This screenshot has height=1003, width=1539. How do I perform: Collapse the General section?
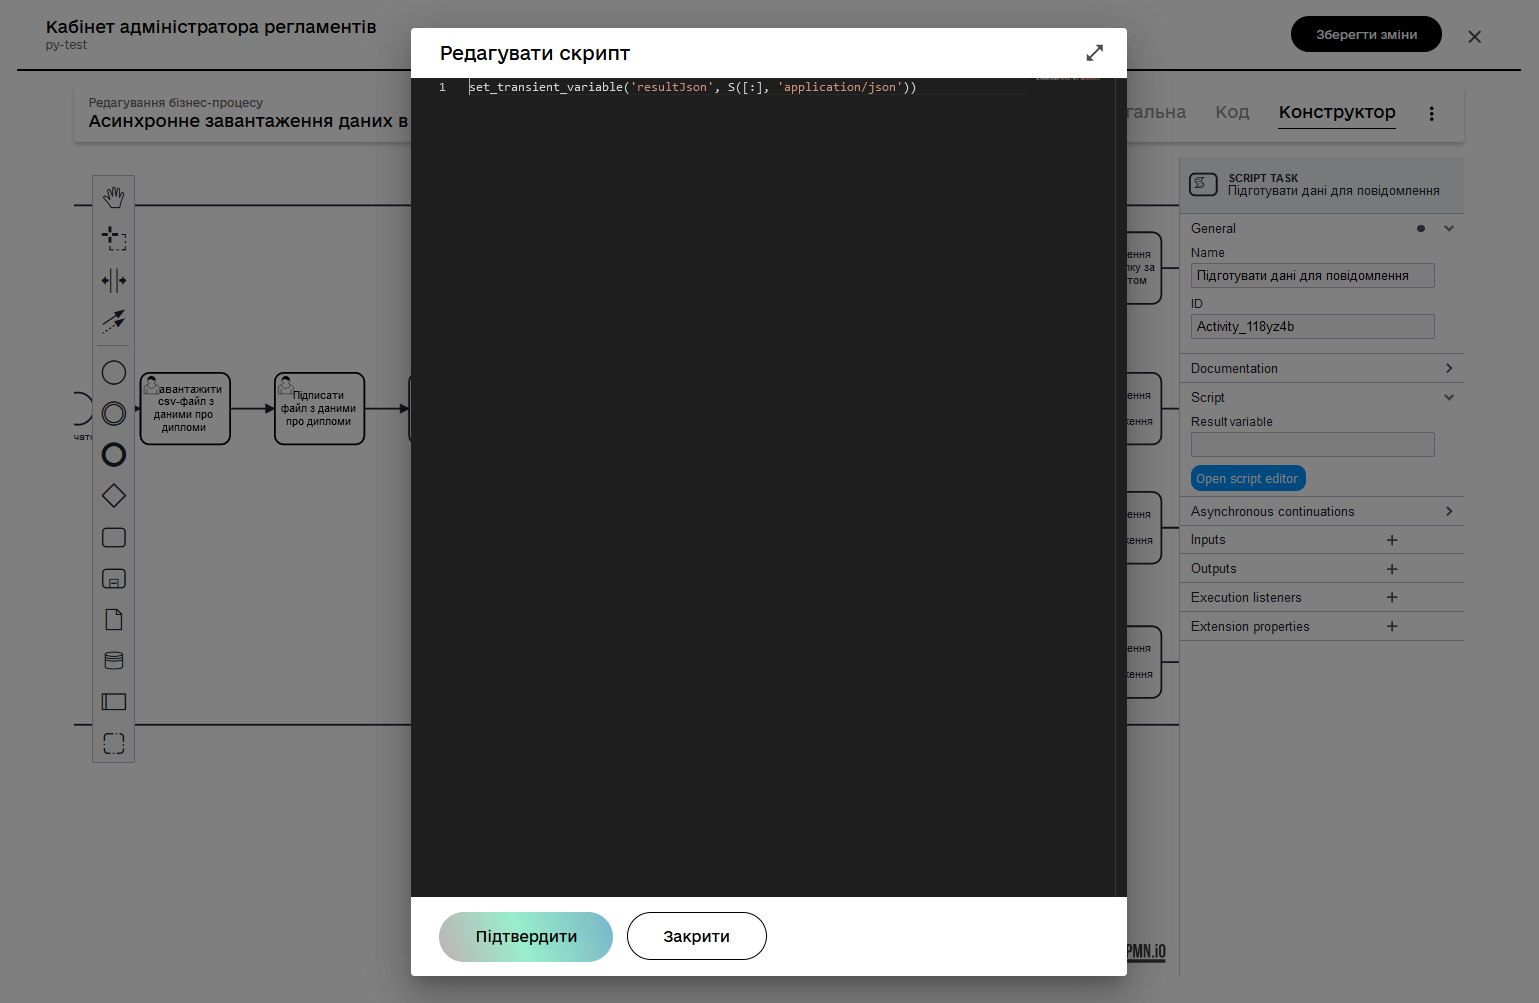[x=1449, y=228]
